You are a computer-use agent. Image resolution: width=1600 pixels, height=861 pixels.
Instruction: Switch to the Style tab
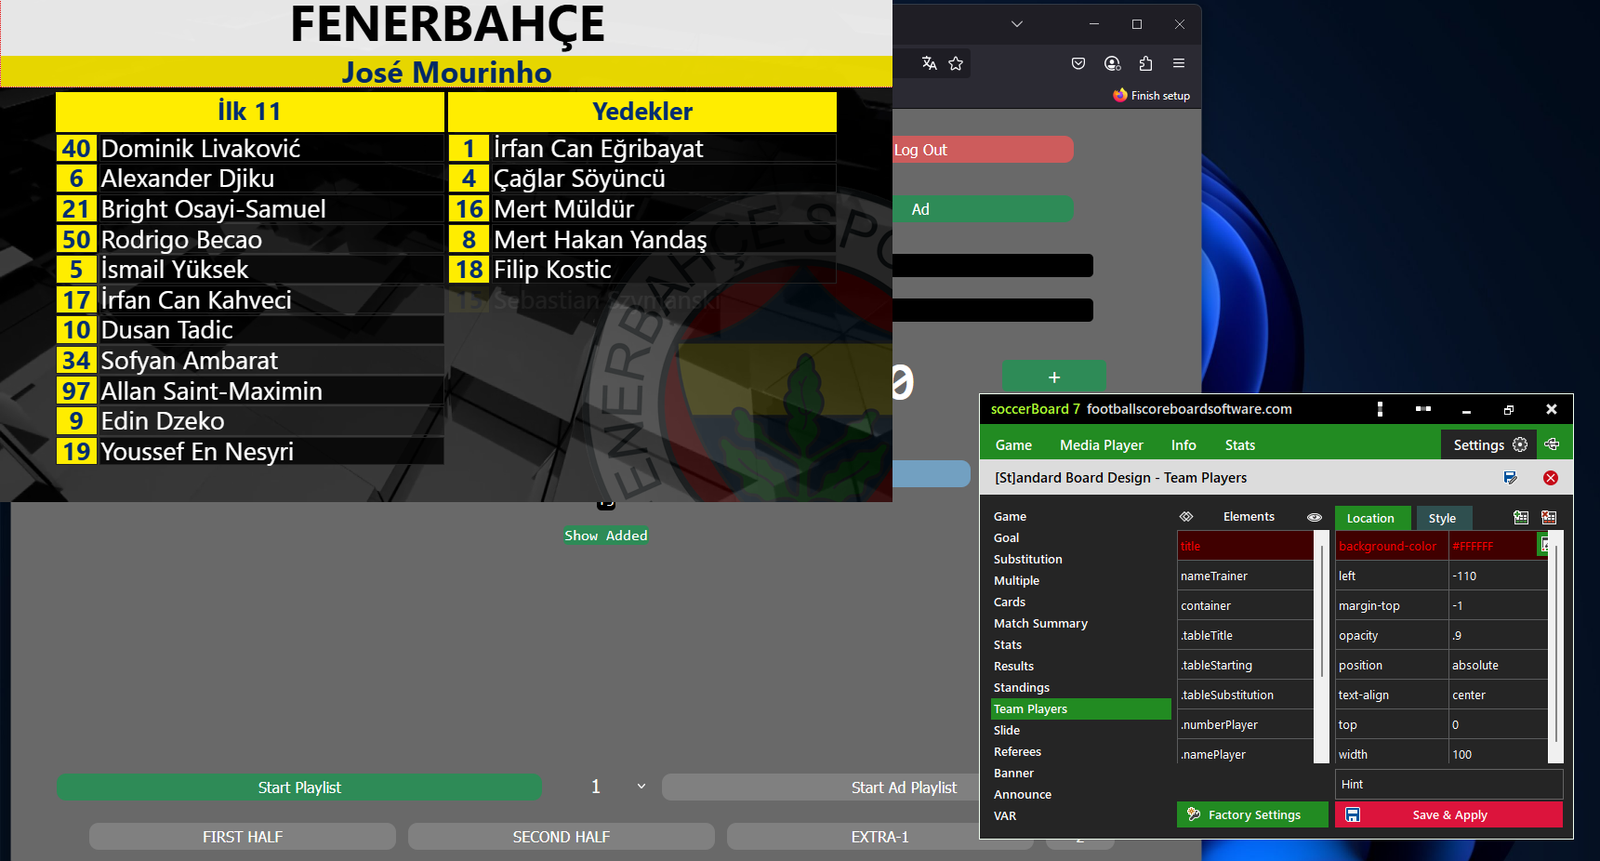1443,518
